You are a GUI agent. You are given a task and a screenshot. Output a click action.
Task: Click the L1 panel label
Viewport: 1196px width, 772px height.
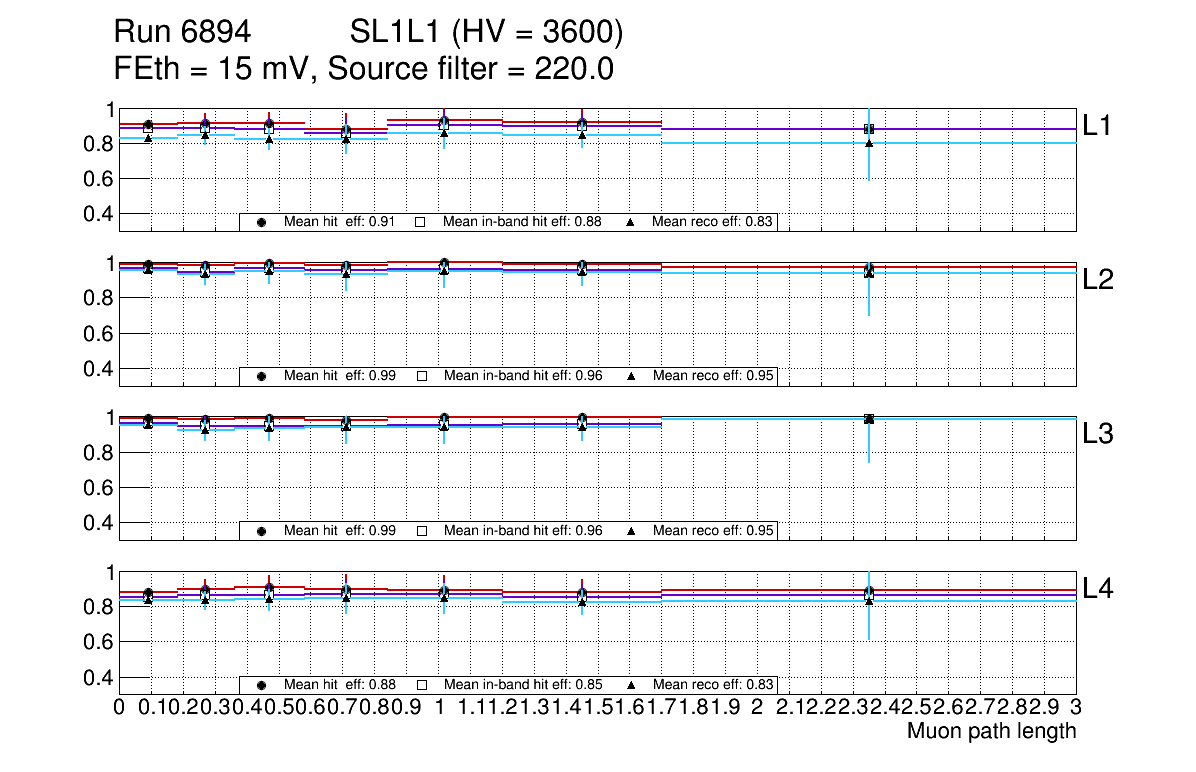[1097, 125]
